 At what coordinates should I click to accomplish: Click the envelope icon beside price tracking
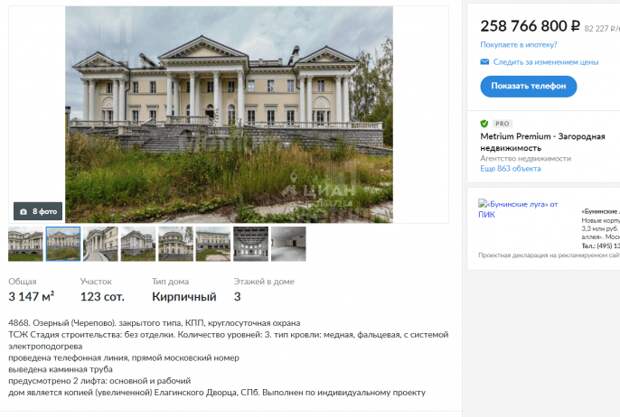tap(484, 62)
